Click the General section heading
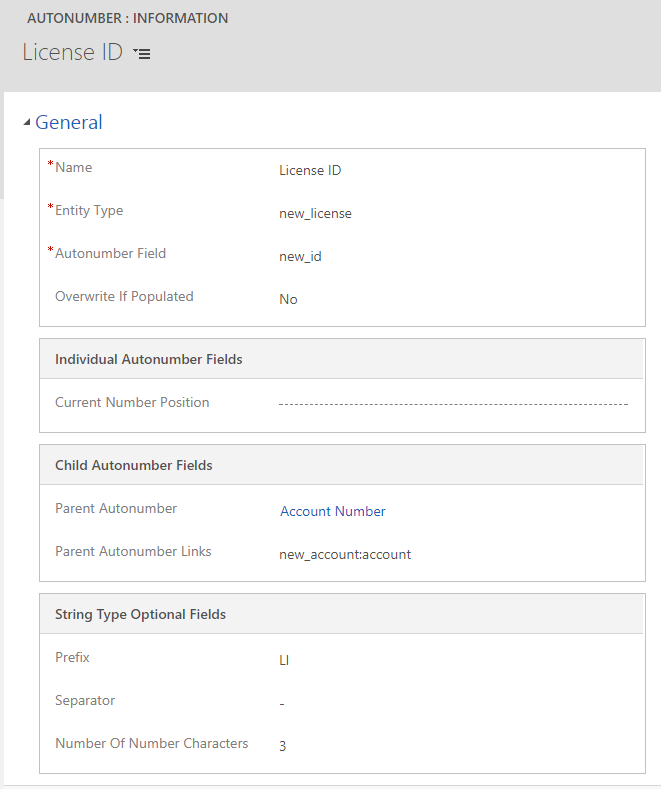Image resolution: width=661 pixels, height=789 pixels. (69, 123)
